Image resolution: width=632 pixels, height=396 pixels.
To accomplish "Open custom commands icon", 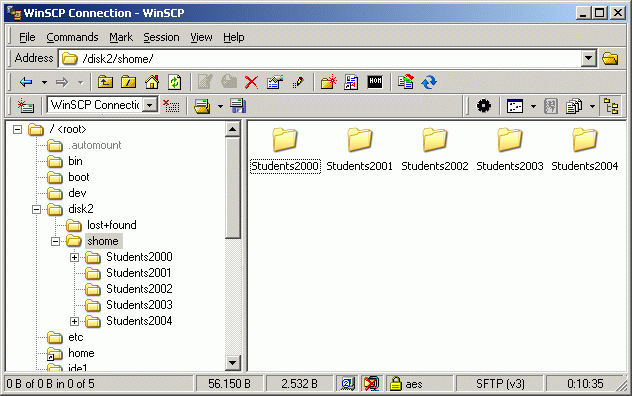I will [x=351, y=82].
